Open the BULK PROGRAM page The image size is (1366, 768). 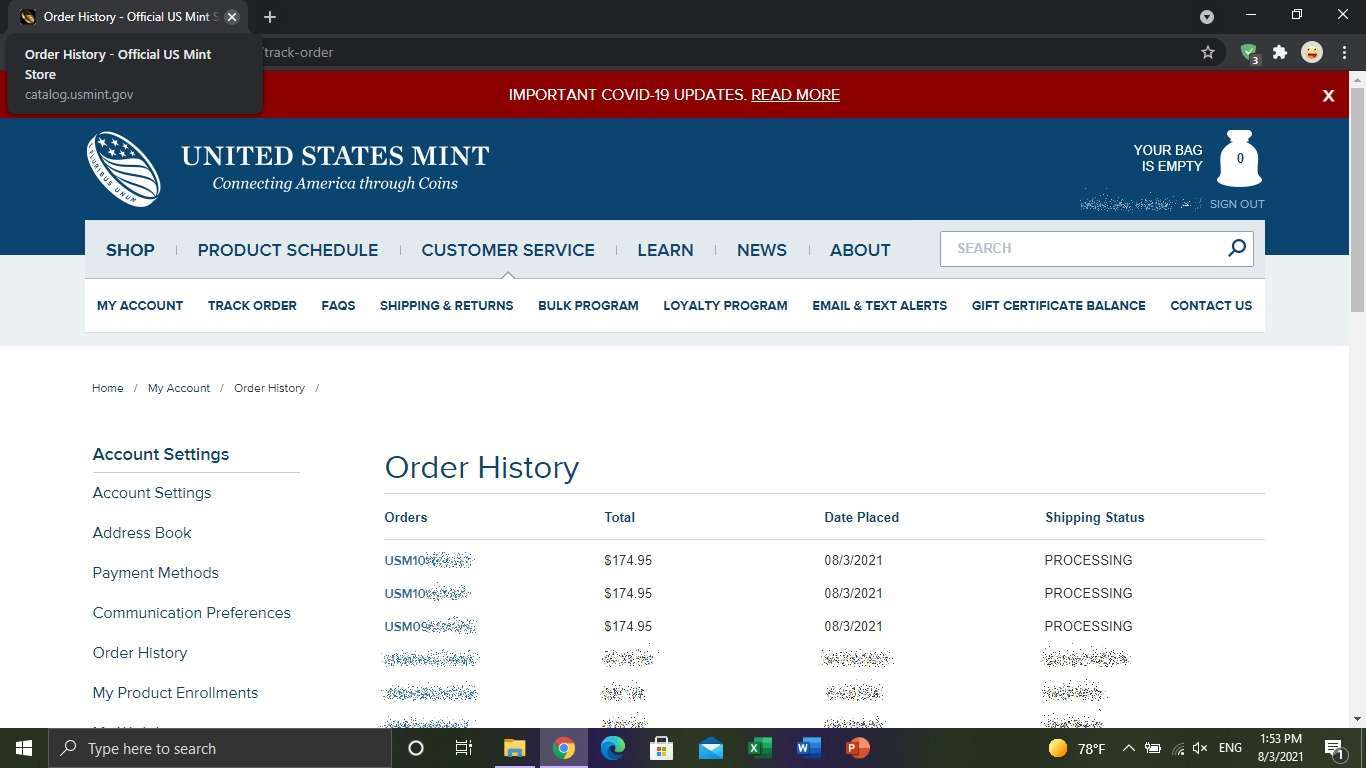click(588, 306)
